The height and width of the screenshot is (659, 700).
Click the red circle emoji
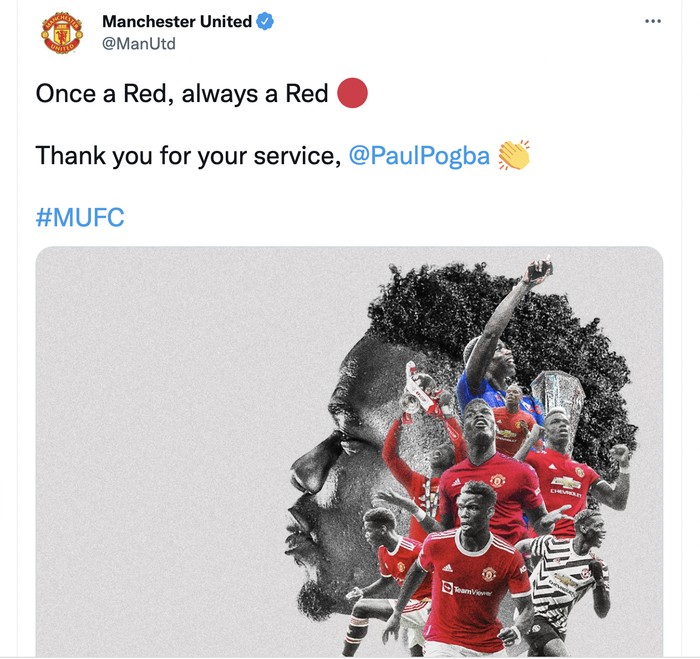[x=352, y=93]
